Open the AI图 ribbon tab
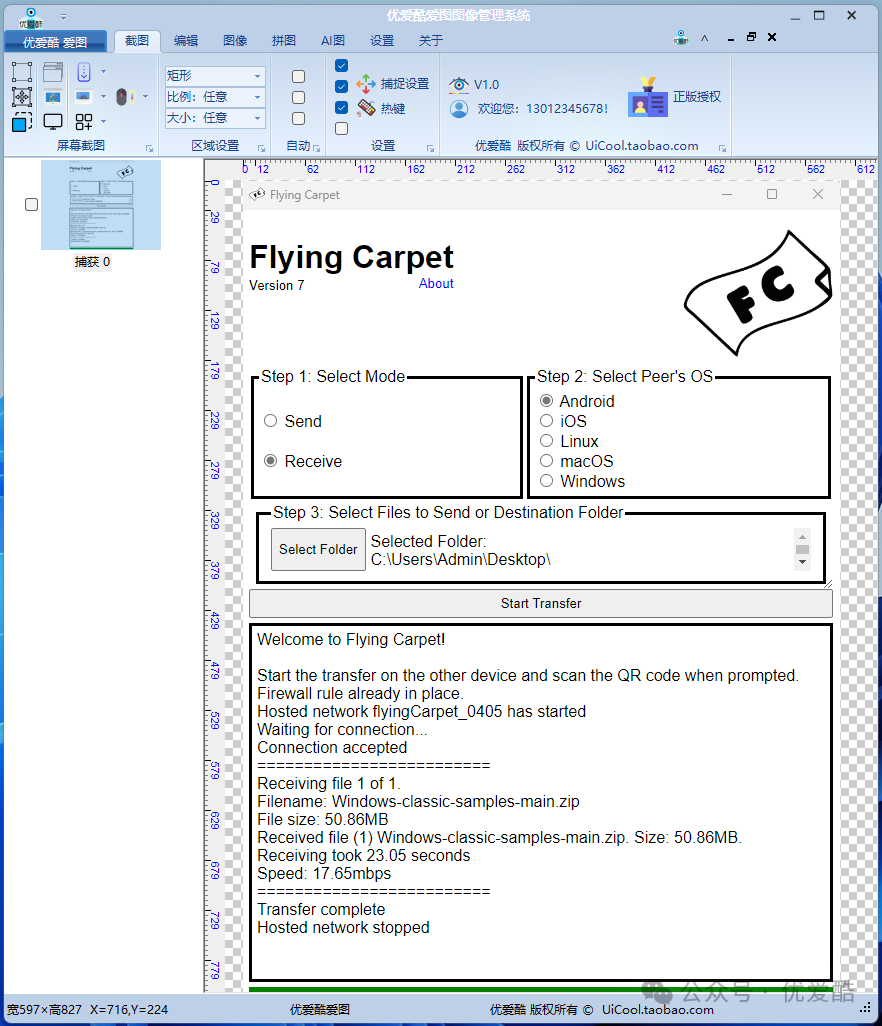 (x=333, y=41)
